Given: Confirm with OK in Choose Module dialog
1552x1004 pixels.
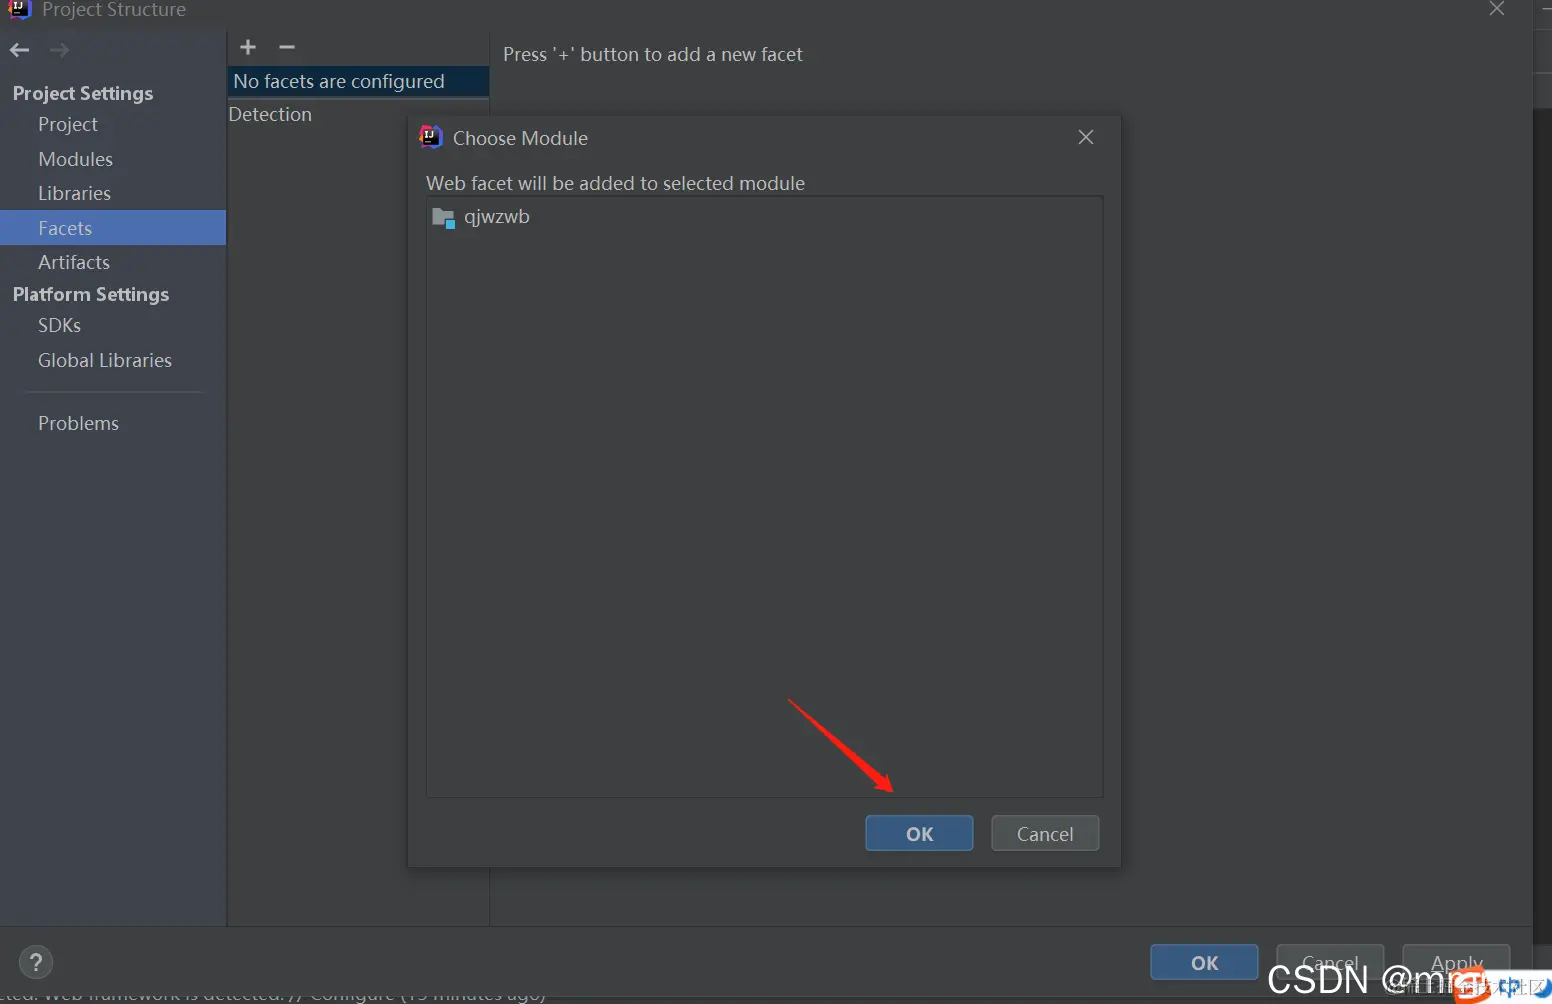Looking at the screenshot, I should tap(919, 834).
